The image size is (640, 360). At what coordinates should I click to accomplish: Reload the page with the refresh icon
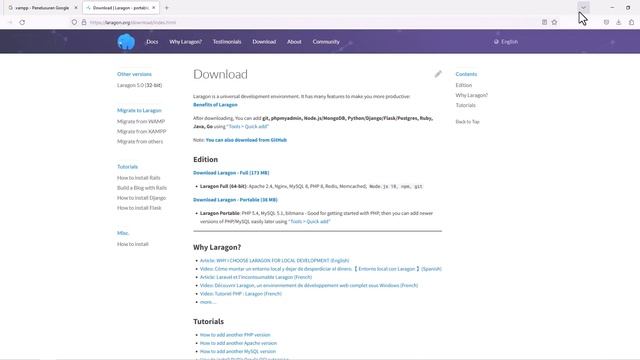click(x=22, y=22)
